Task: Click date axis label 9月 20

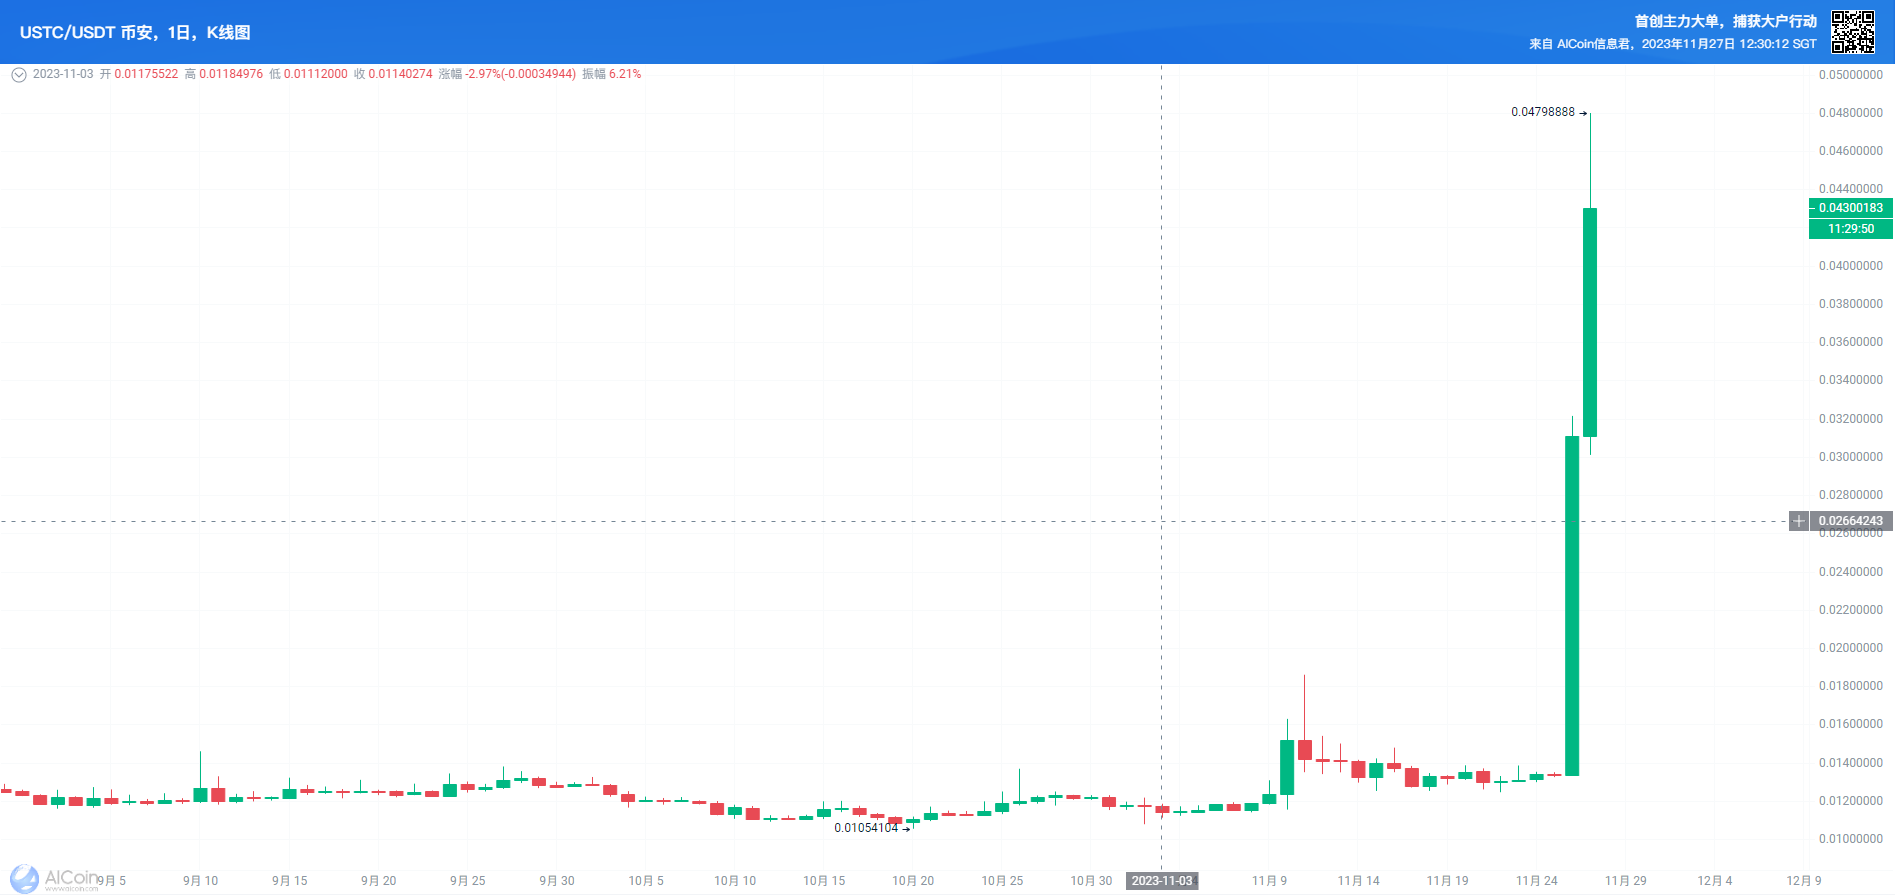Action: point(378,881)
